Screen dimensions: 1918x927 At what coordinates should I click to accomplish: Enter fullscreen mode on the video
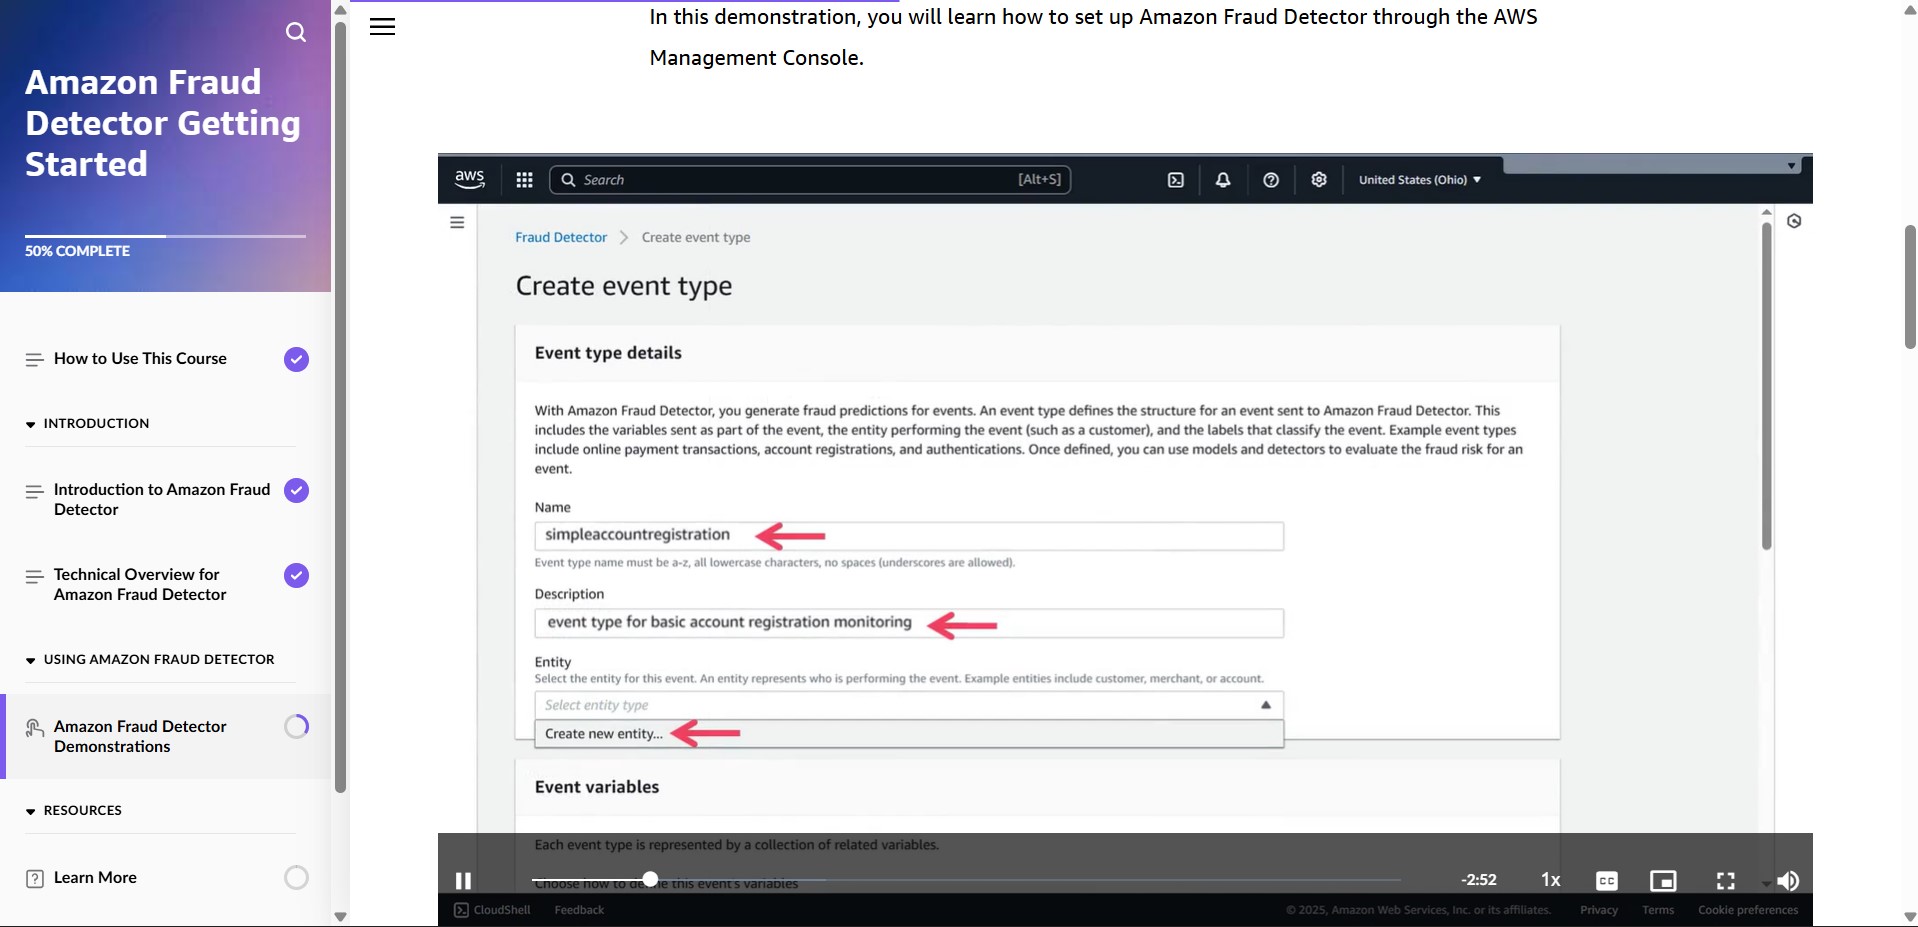click(x=1724, y=880)
